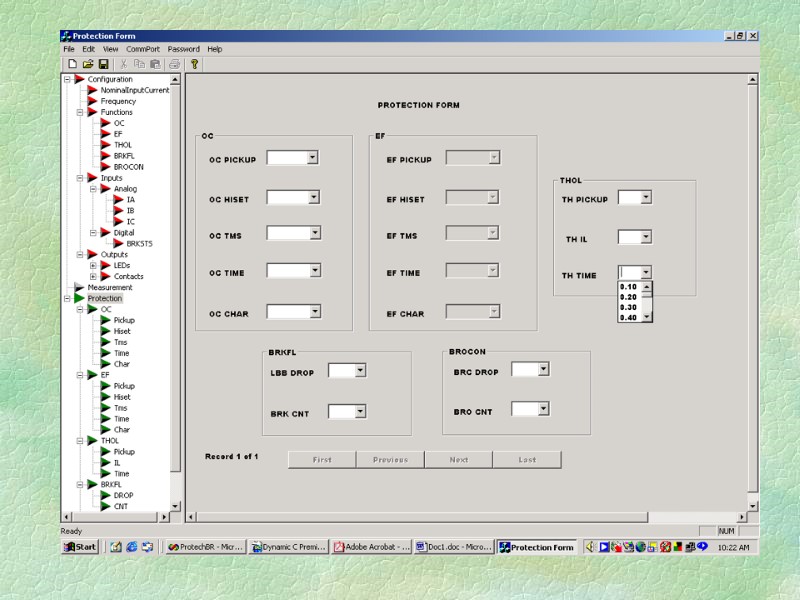This screenshot has height=600, width=800.
Task: Open the CommPort menu
Action: [143, 49]
